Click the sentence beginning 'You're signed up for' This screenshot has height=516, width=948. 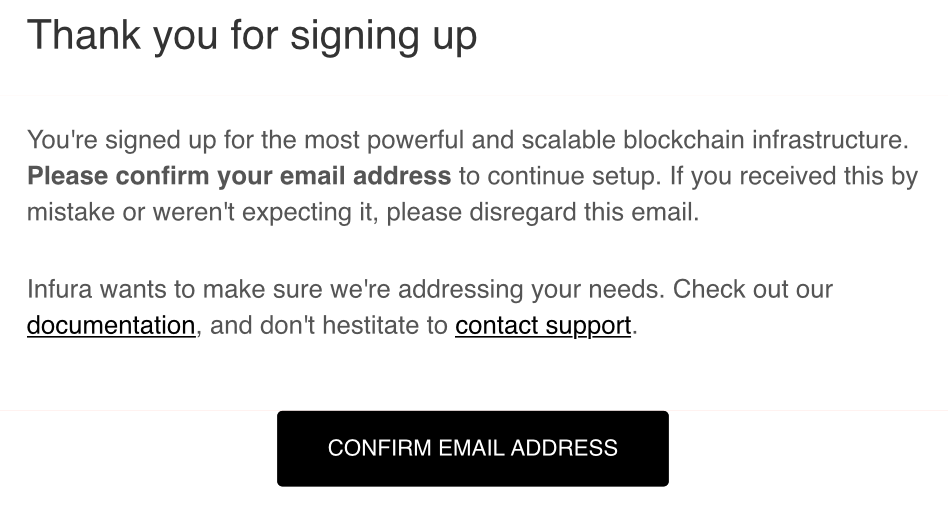click(468, 140)
